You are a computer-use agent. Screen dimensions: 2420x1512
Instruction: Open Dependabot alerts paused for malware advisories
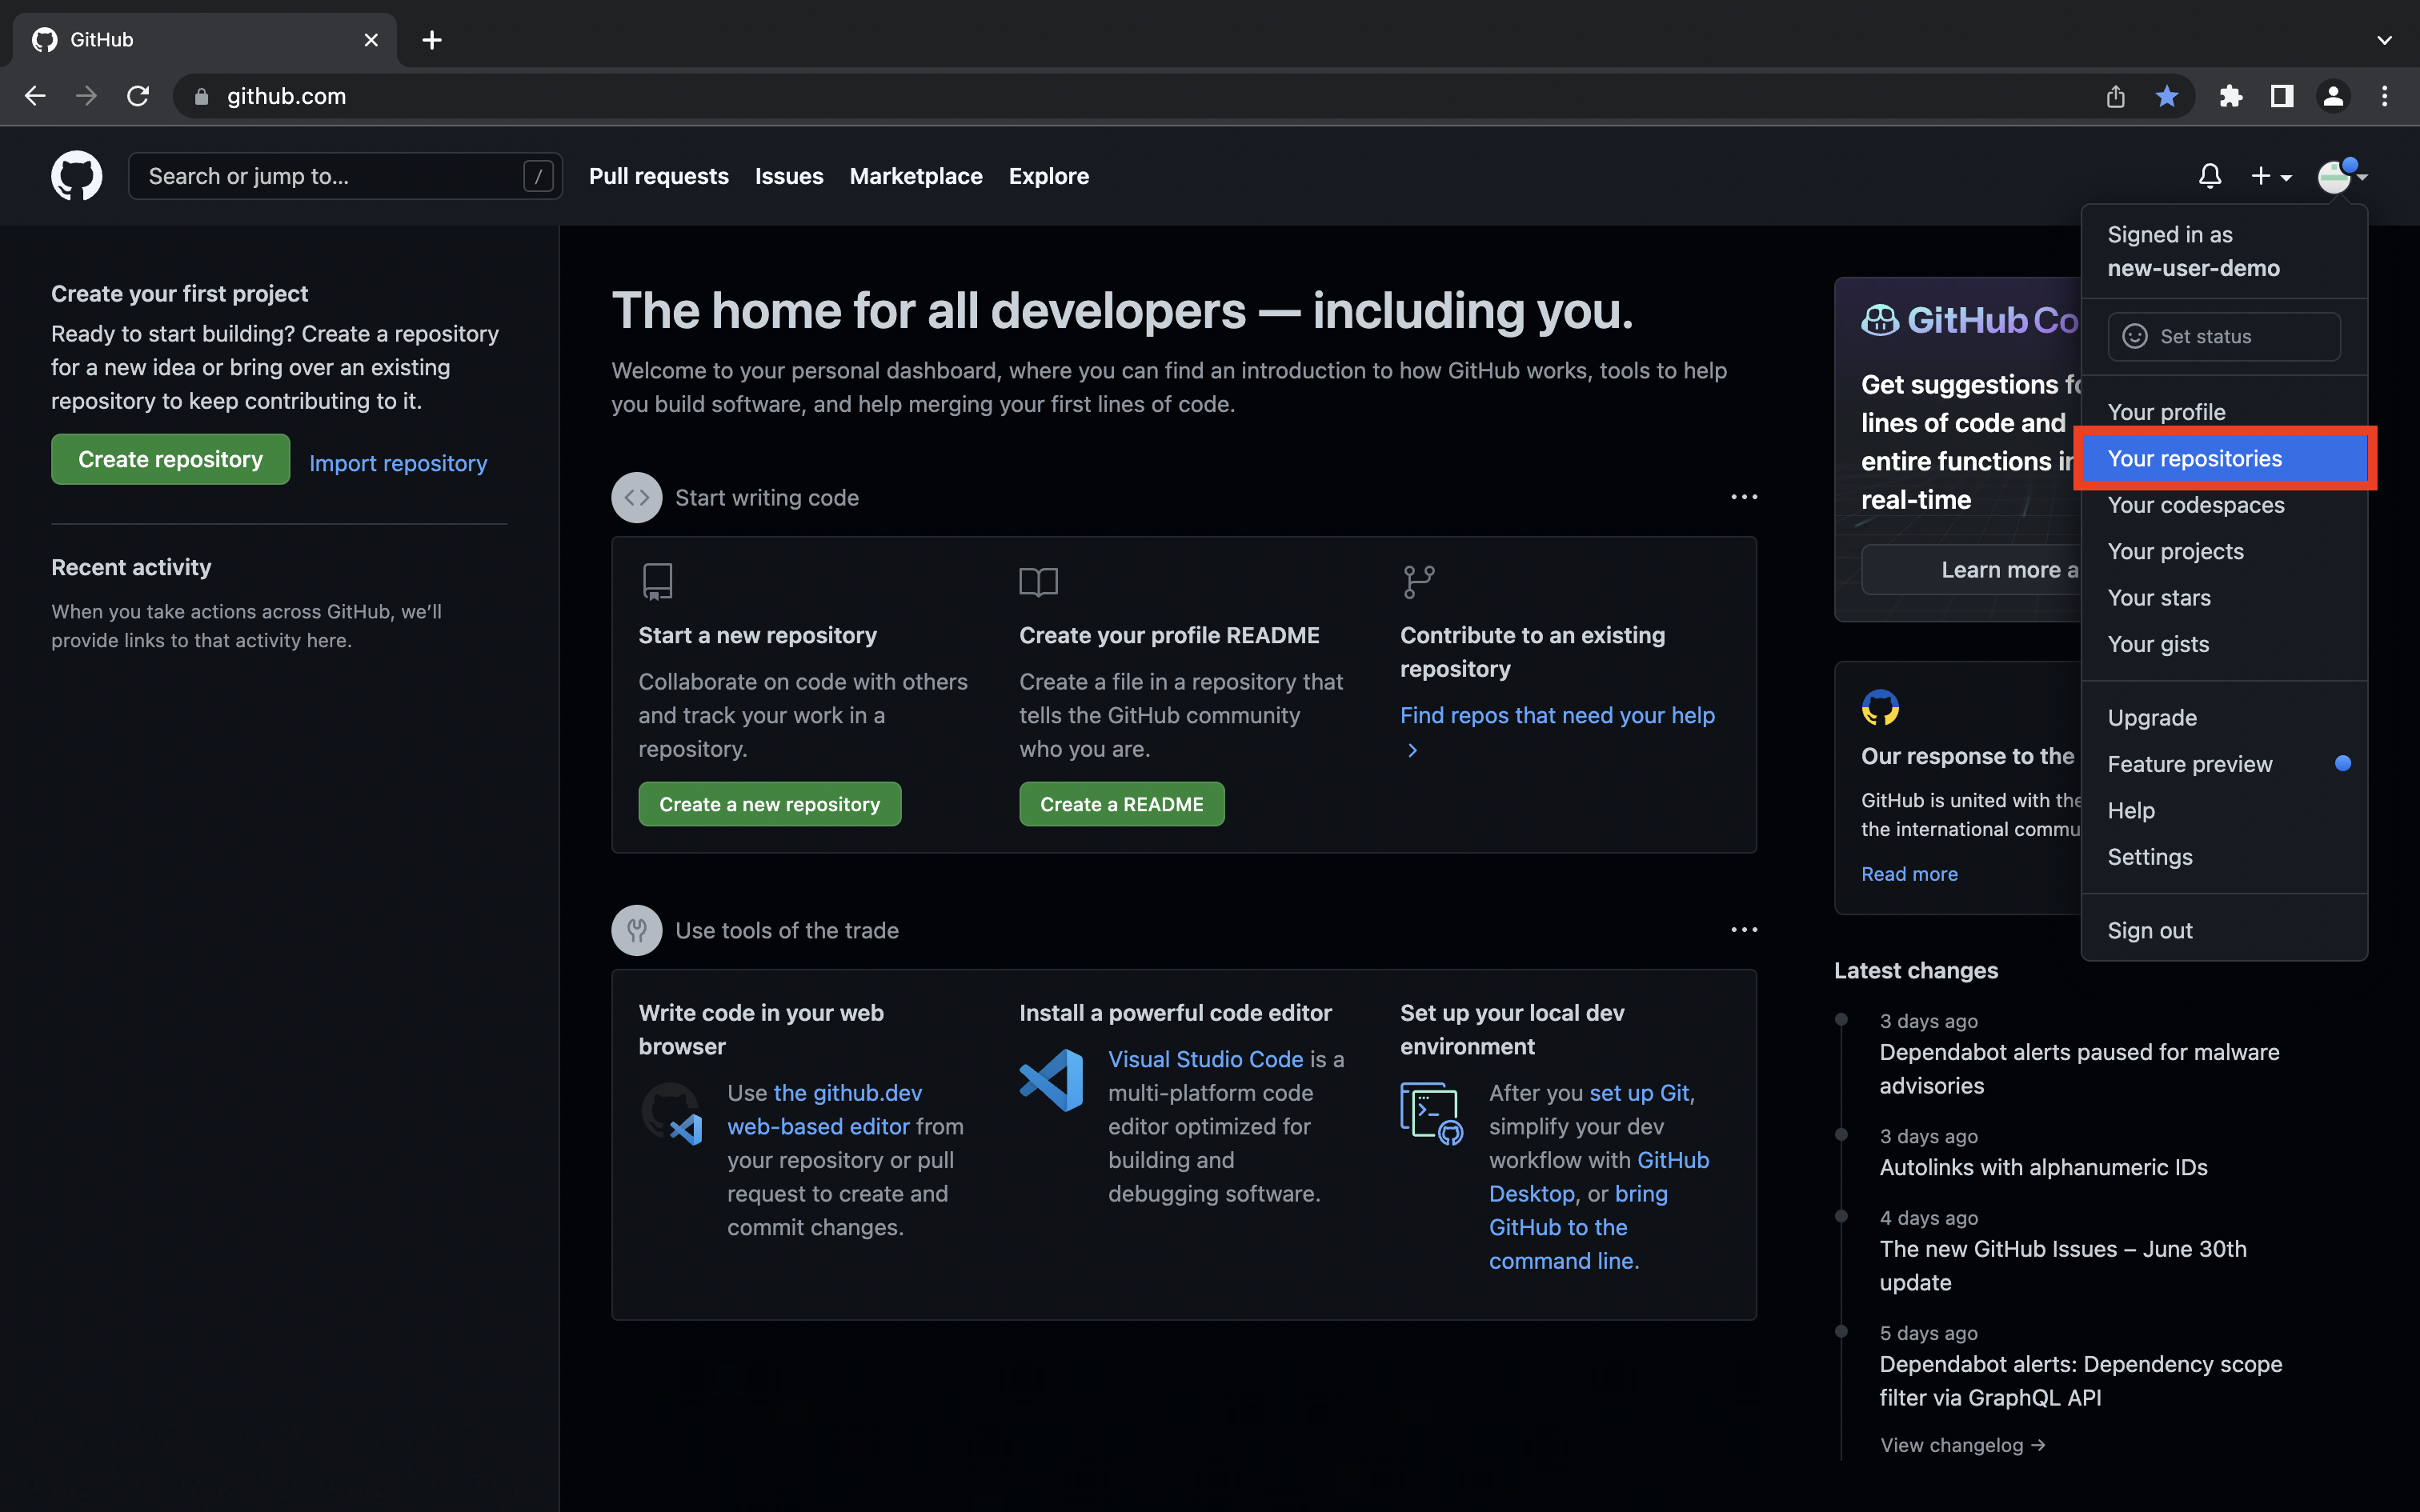point(2079,1069)
